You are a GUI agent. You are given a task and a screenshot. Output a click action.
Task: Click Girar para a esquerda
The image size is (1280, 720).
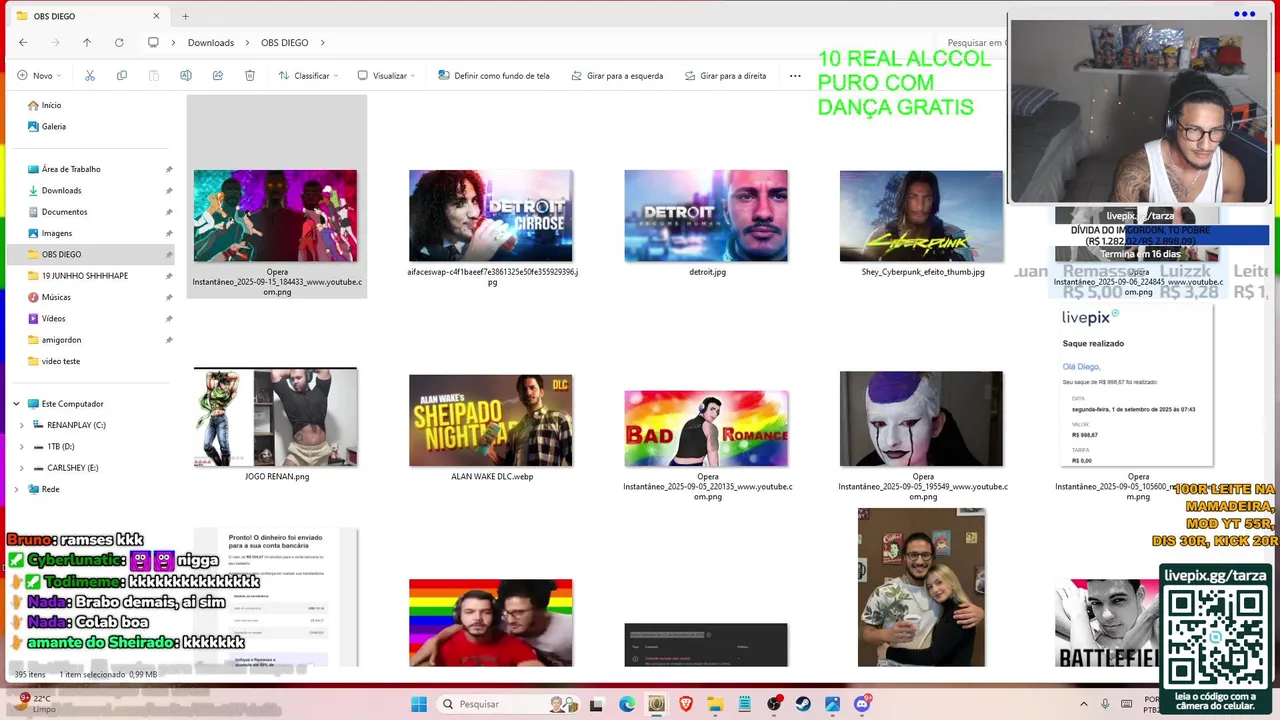coord(616,75)
